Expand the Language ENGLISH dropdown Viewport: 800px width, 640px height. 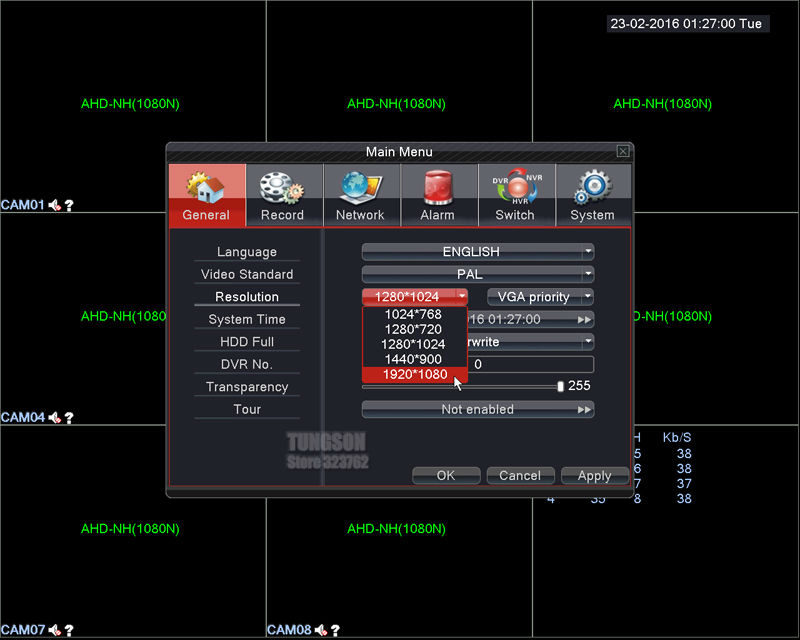point(477,252)
